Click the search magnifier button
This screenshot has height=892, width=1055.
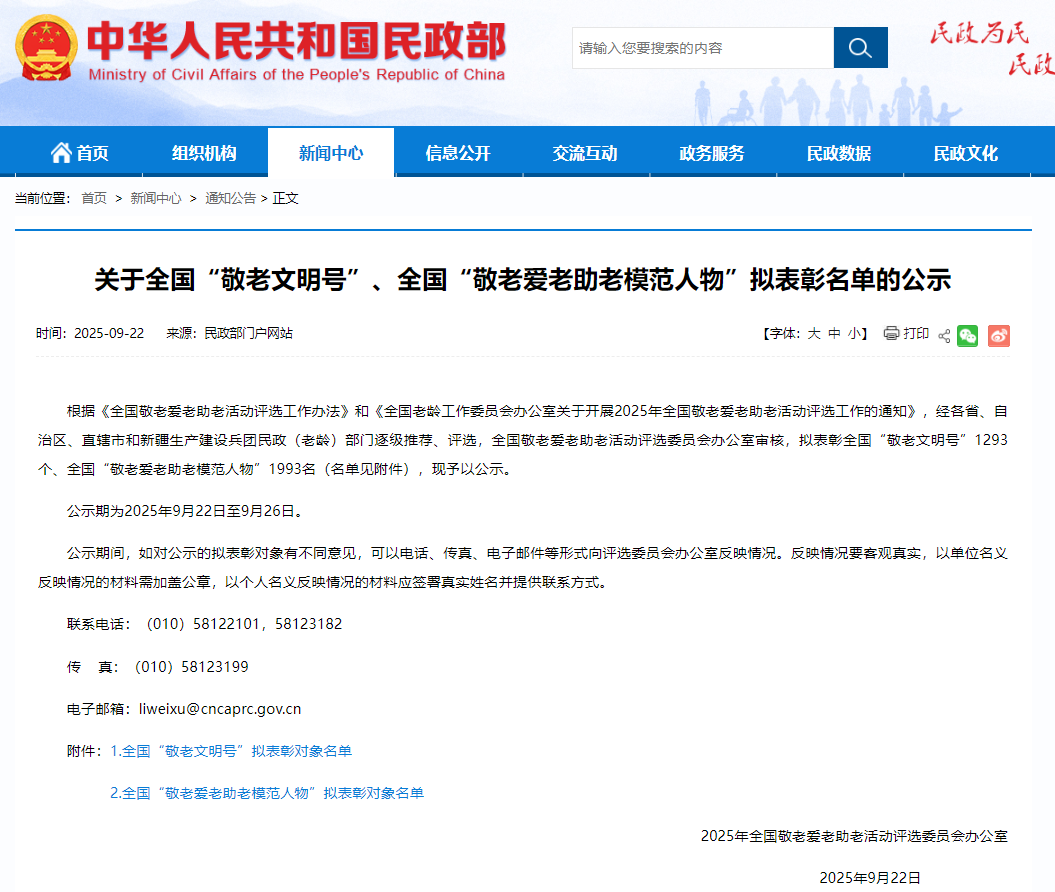tap(860, 48)
